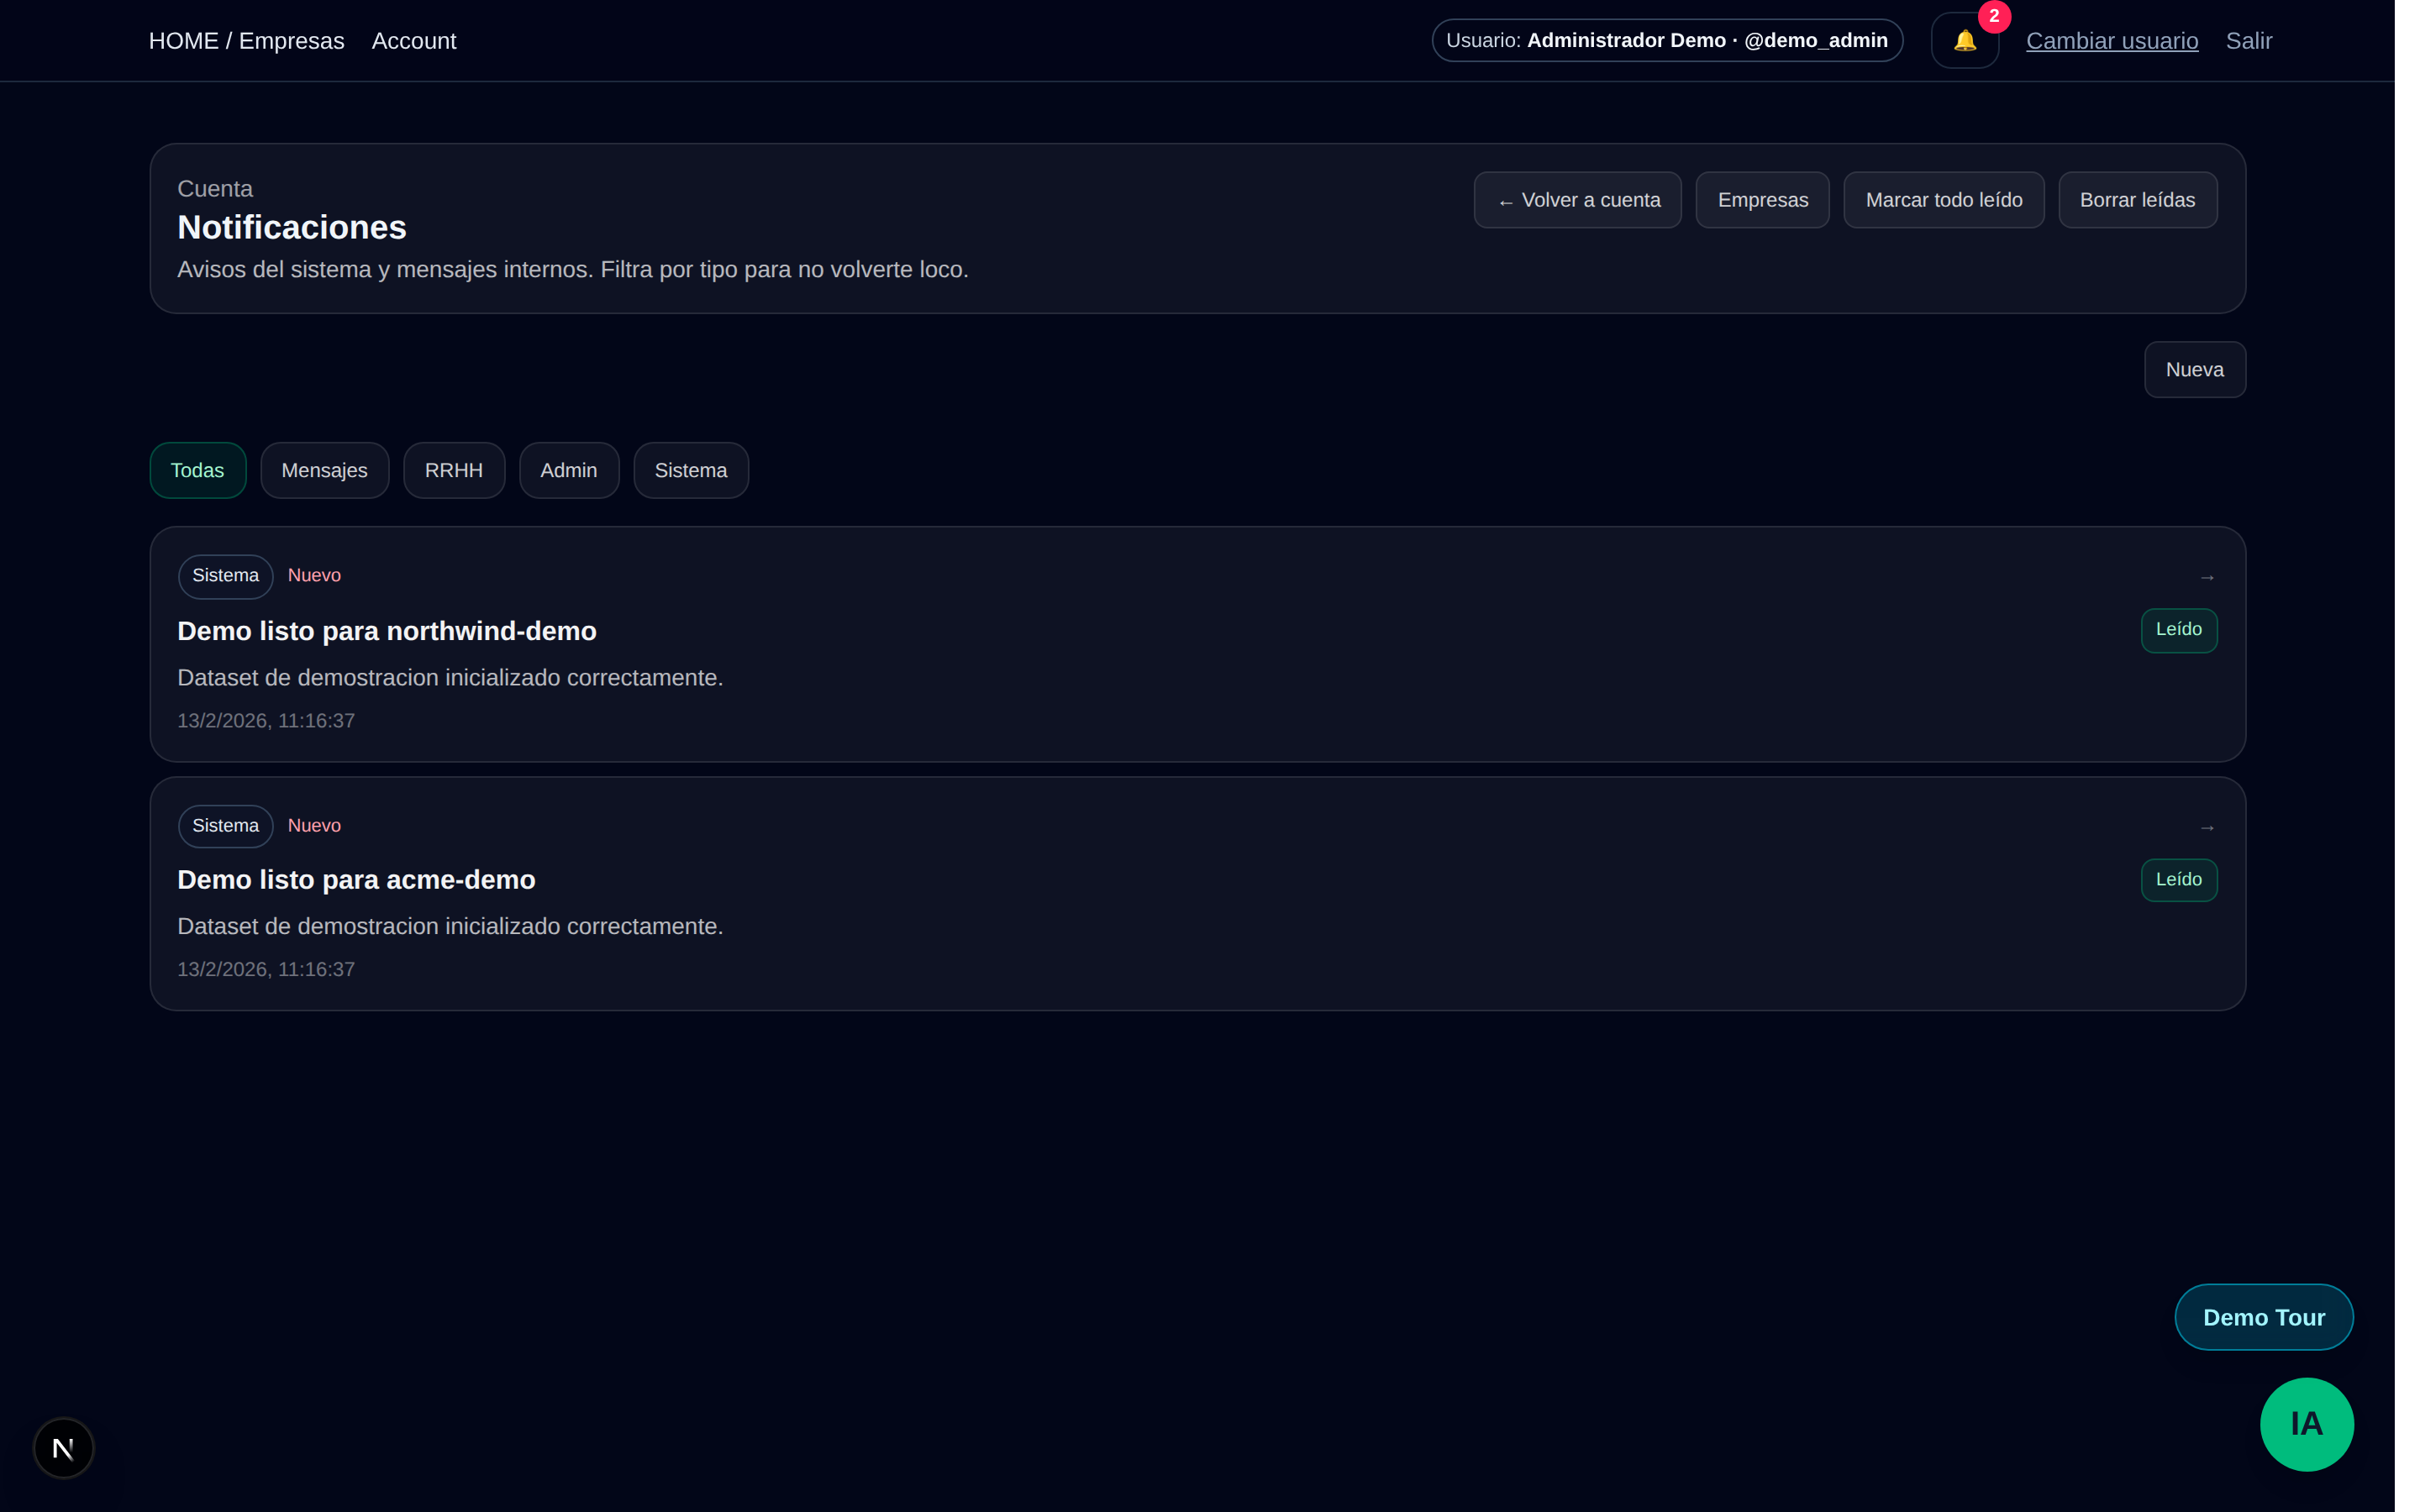The image size is (2420, 1512).
Task: Enable the Mensajes filter
Action: pos(324,470)
